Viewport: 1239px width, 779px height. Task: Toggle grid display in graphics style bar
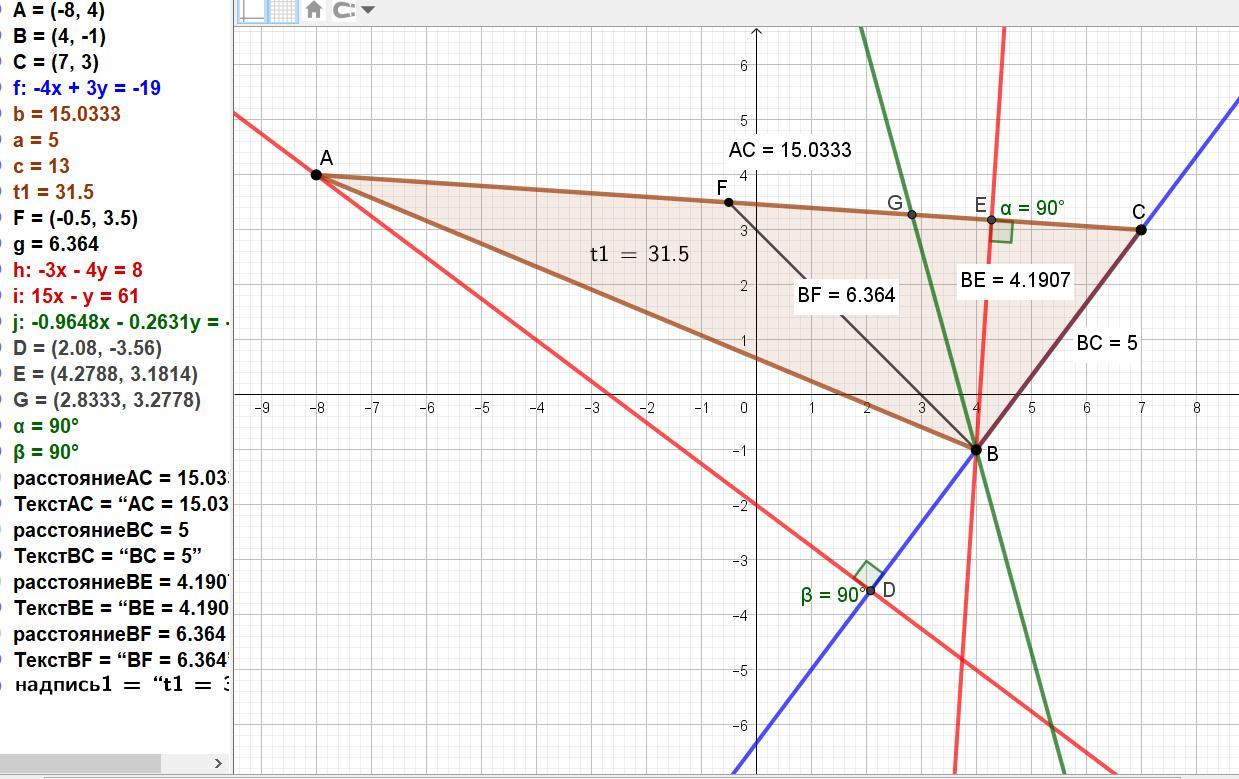coord(283,10)
